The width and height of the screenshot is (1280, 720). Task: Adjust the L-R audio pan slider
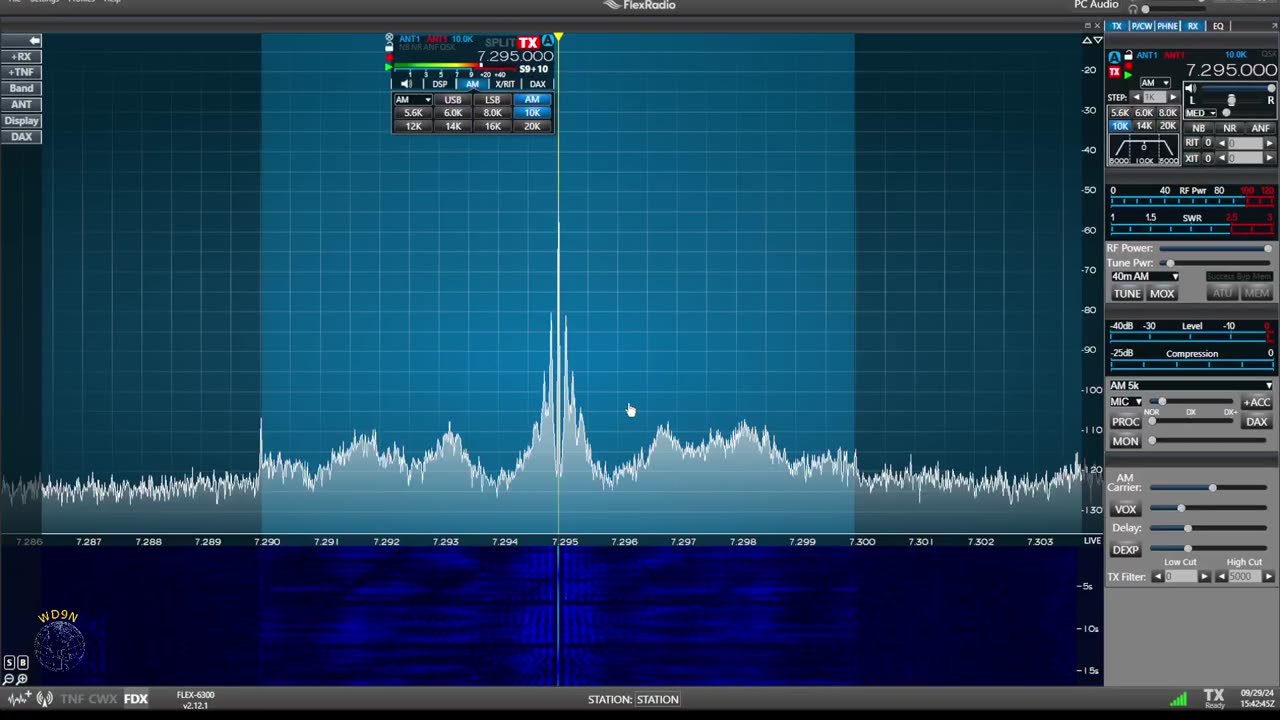click(1231, 100)
